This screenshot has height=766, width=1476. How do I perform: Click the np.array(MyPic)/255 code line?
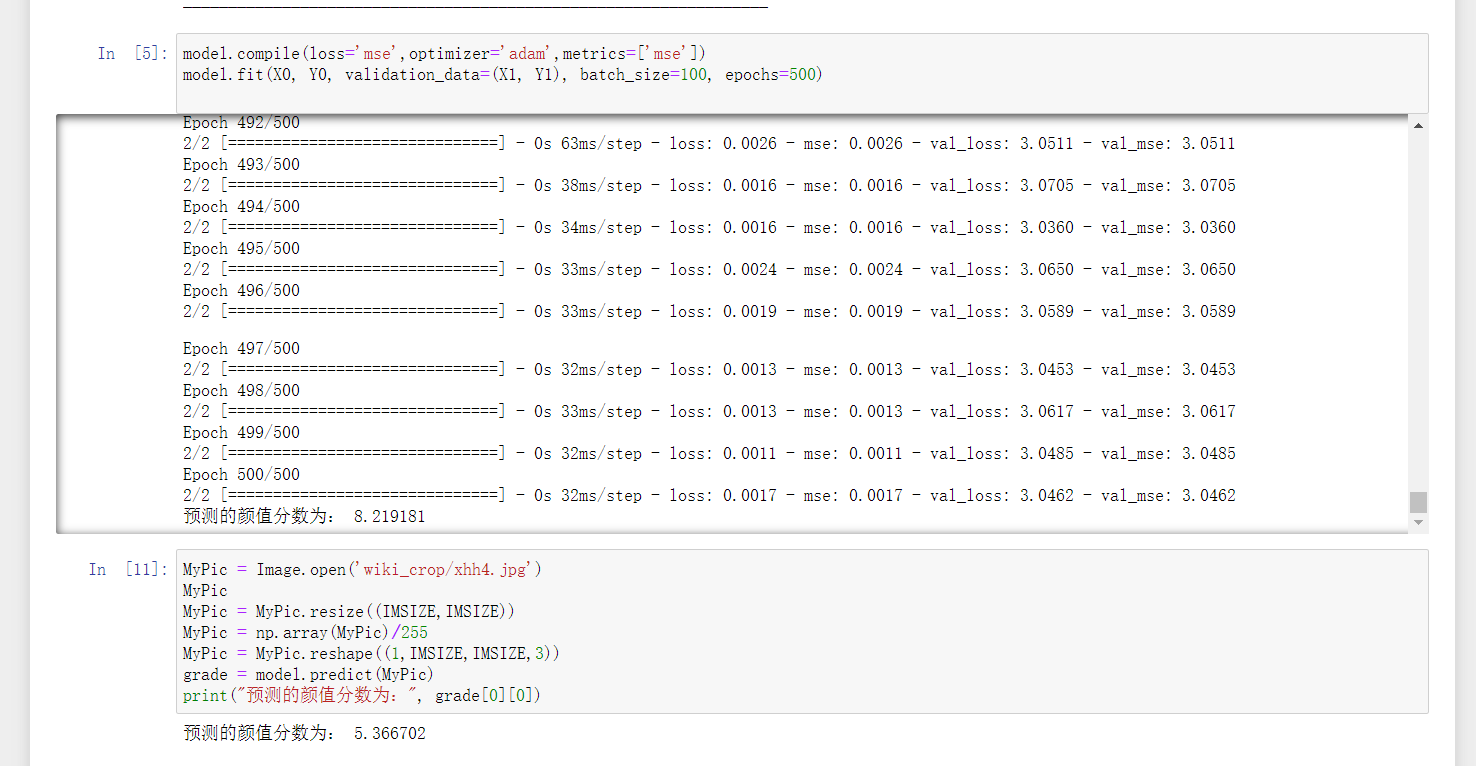click(305, 633)
